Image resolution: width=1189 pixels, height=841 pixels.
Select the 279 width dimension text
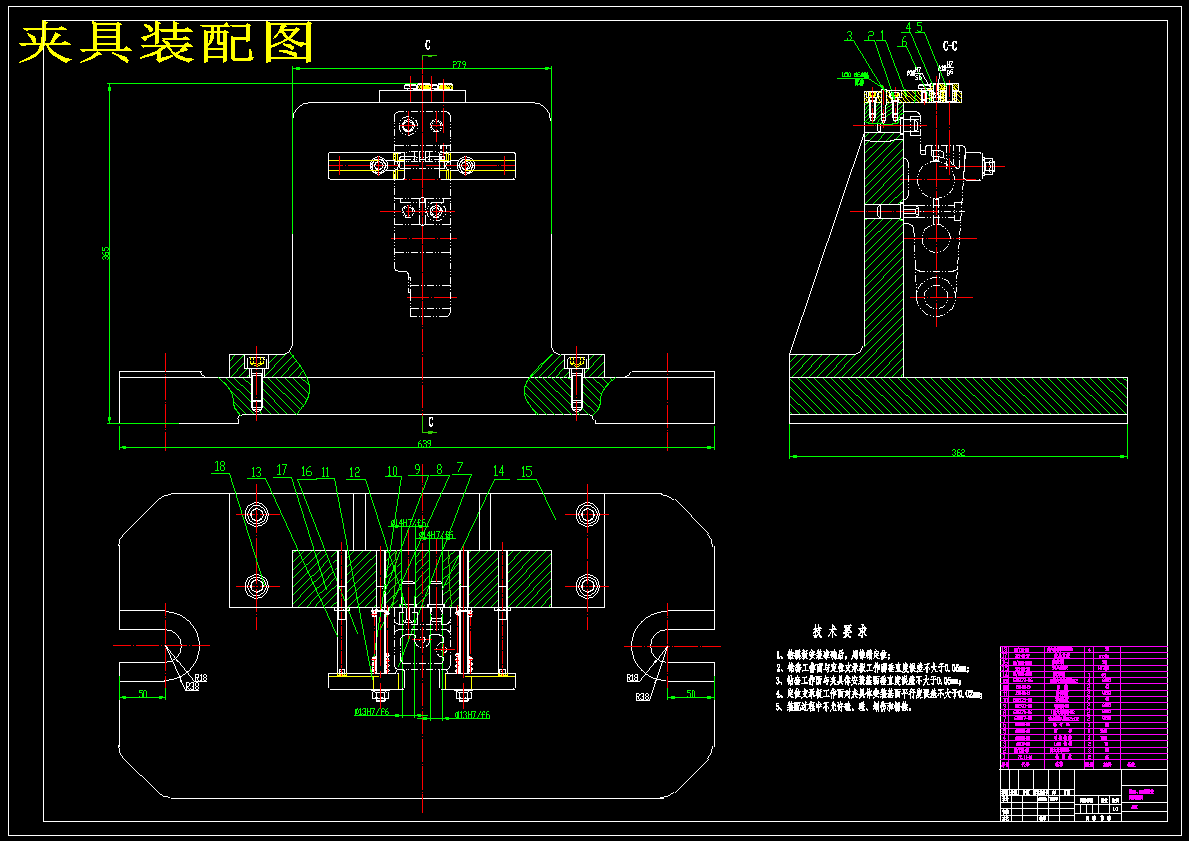(459, 64)
